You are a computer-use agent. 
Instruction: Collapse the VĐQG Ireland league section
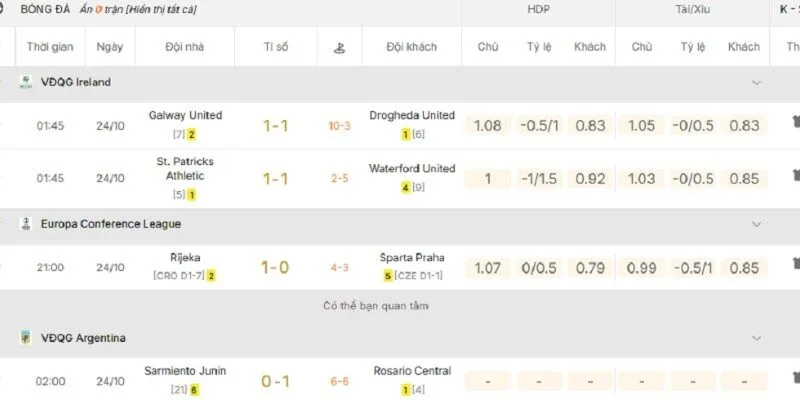click(x=756, y=82)
